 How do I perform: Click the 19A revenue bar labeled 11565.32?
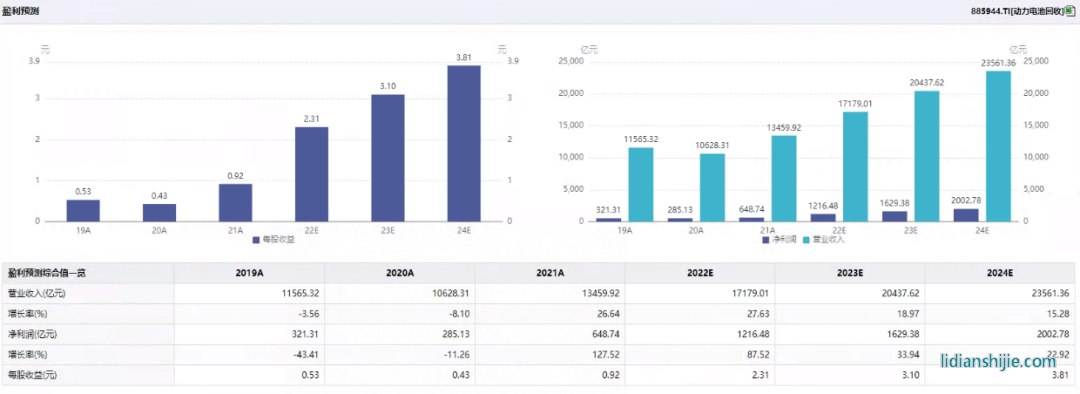(641, 185)
